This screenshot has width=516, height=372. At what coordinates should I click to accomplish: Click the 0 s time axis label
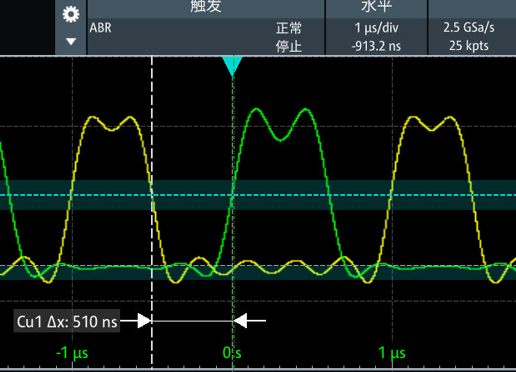coord(232,353)
